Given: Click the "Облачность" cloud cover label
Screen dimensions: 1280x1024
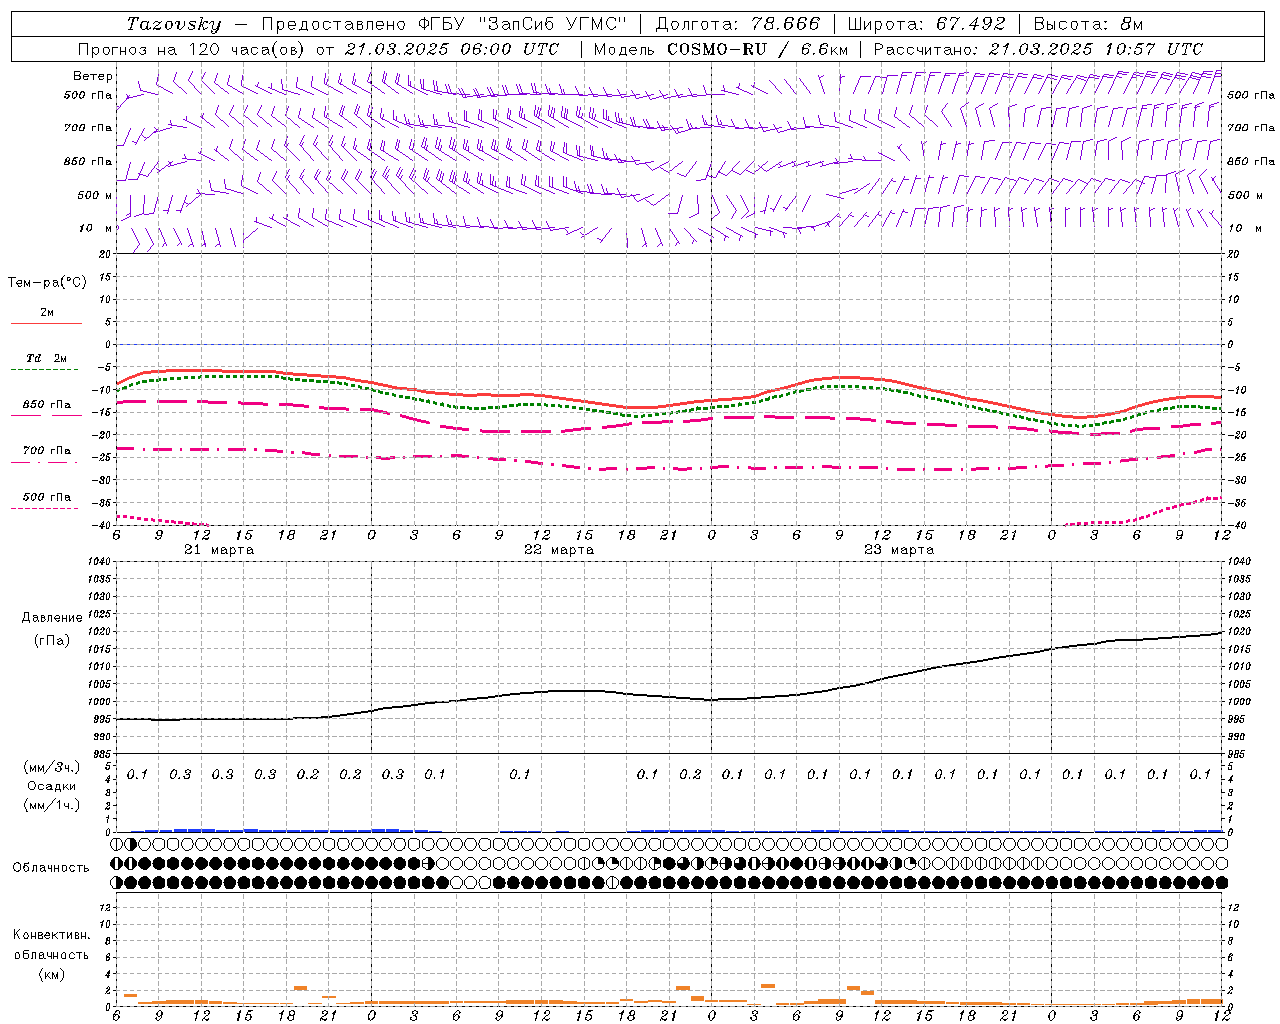Looking at the screenshot, I should pos(51,868).
